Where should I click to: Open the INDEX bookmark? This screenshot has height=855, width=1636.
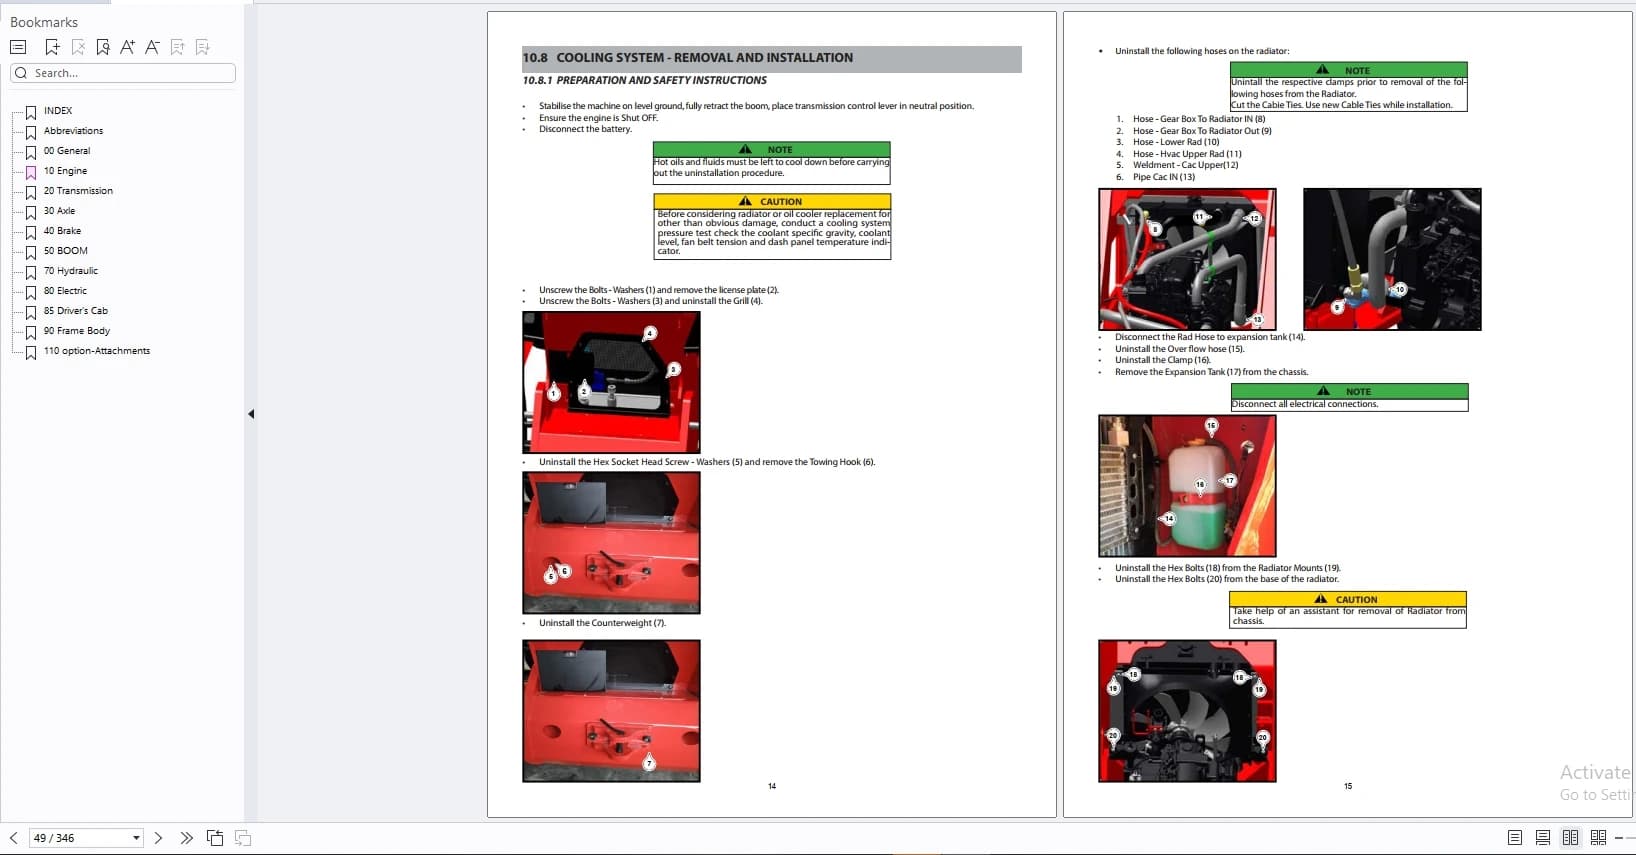[58, 111]
